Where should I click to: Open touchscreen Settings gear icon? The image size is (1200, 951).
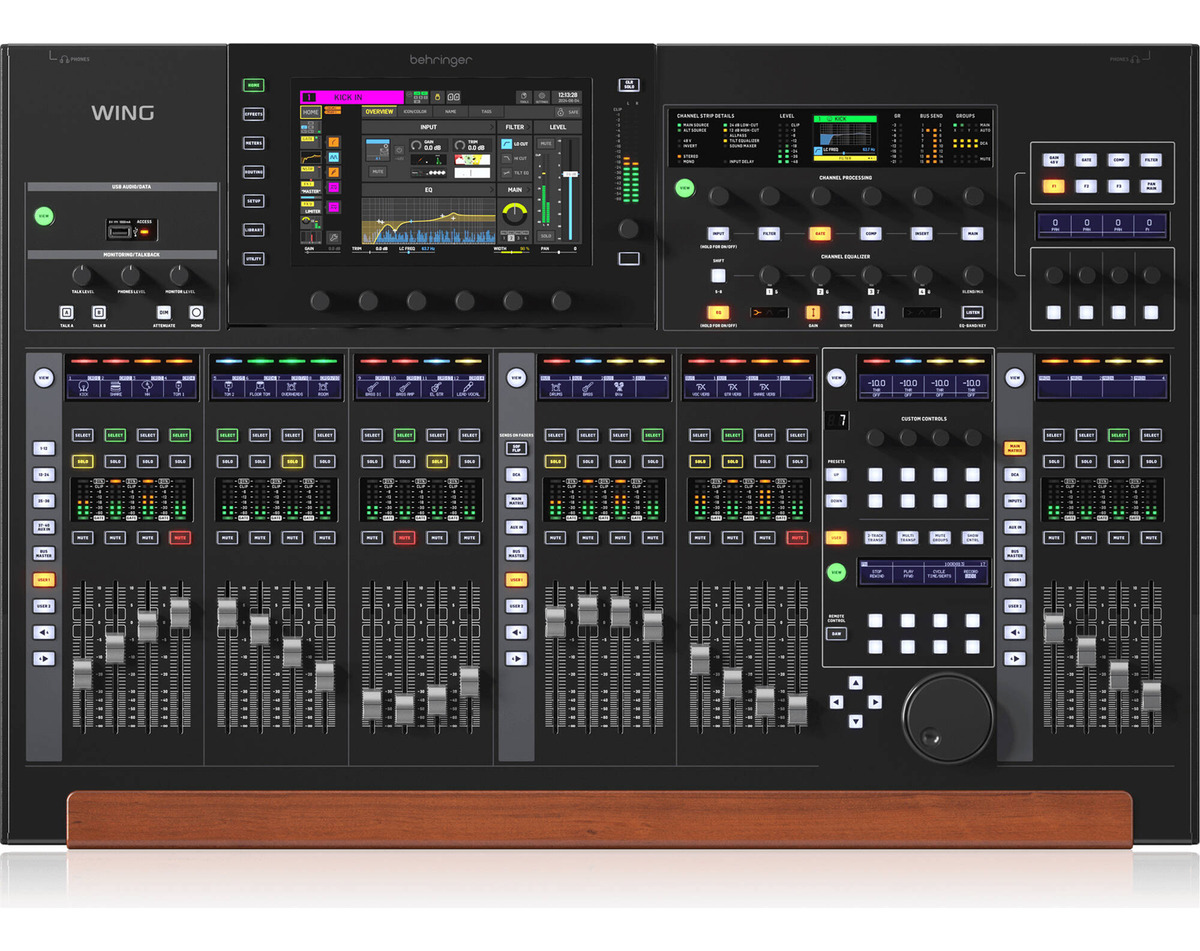(x=541, y=97)
